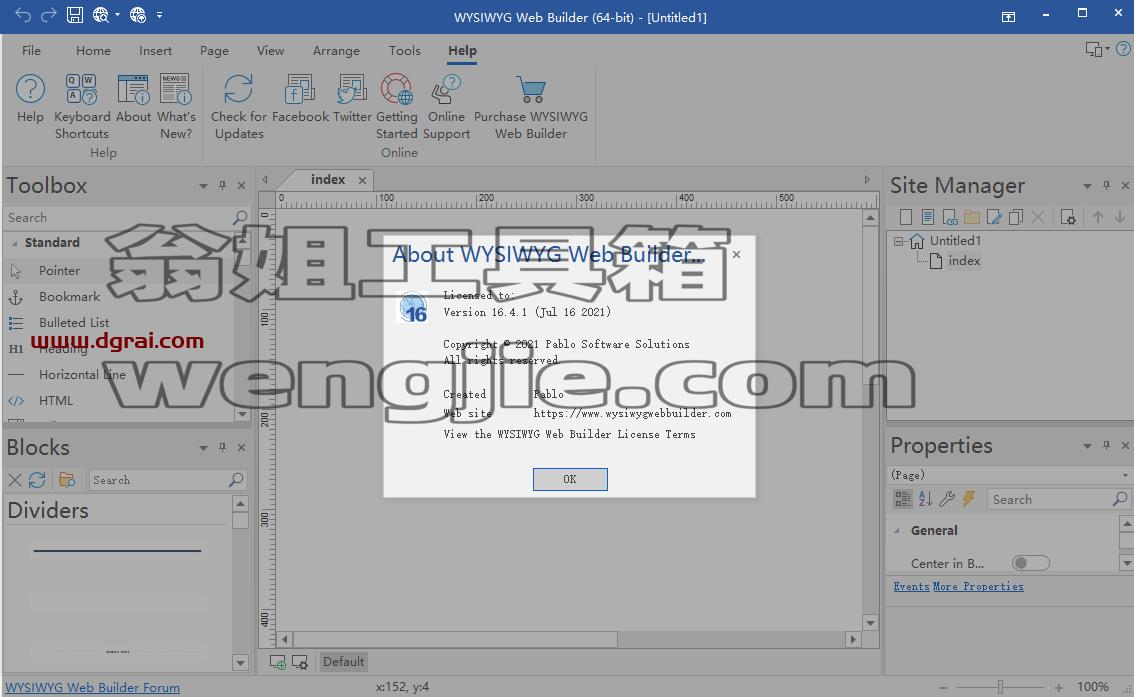1134x697 pixels.
Task: Open page properties gear icon in Site Manager
Action: 1068,217
